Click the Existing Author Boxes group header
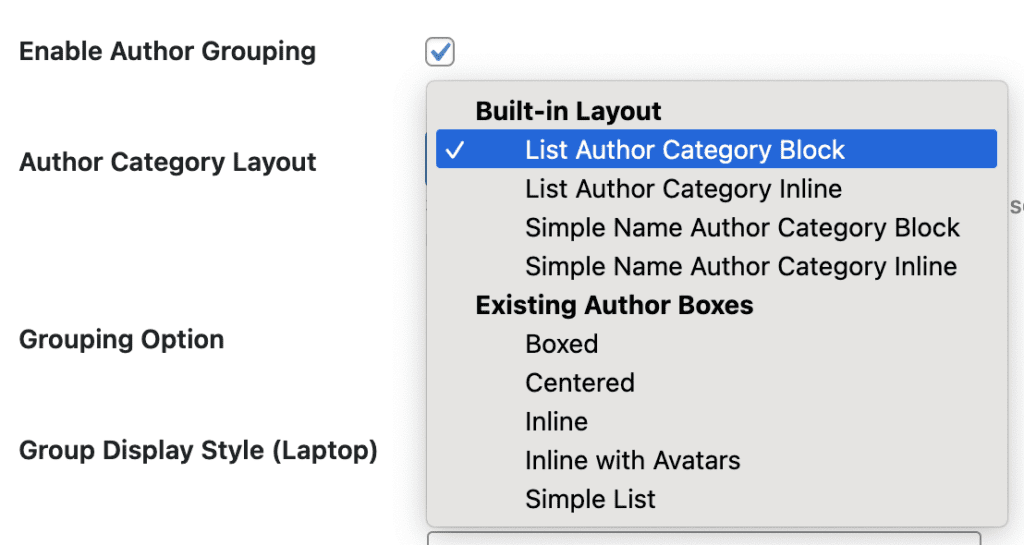The image size is (1024, 545). 614,305
